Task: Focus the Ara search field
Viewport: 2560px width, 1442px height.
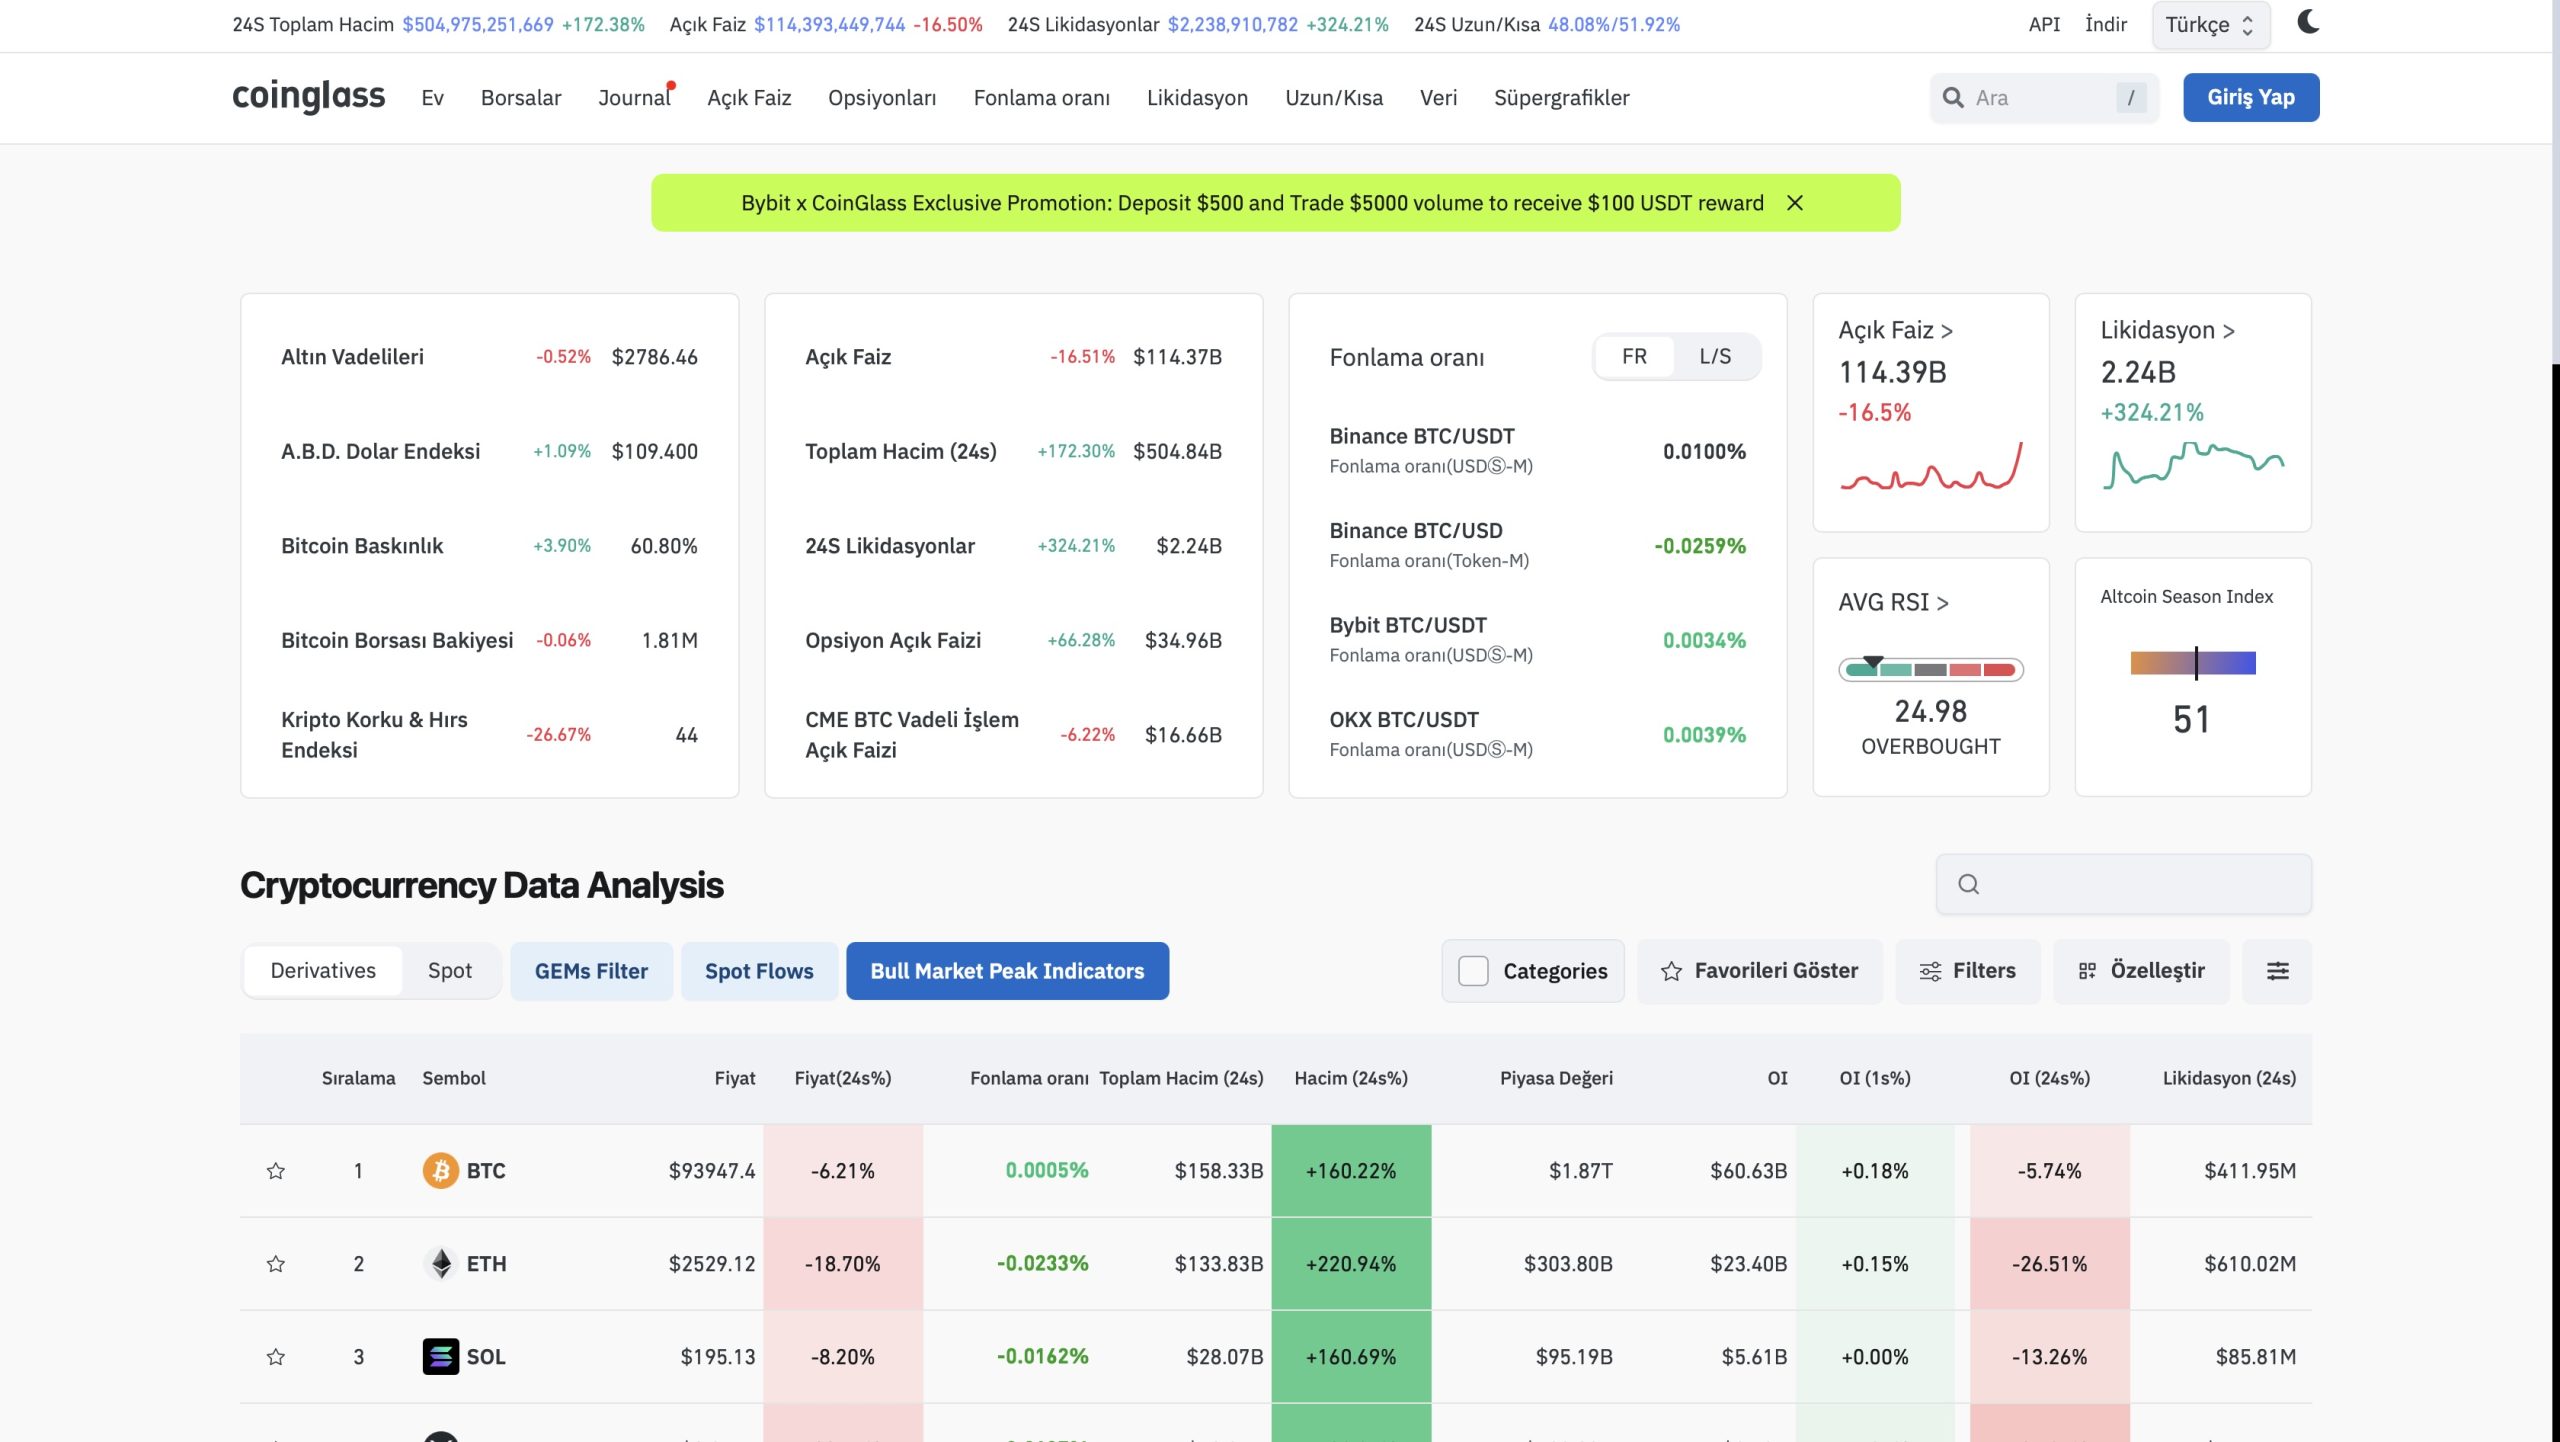Action: (x=2043, y=98)
